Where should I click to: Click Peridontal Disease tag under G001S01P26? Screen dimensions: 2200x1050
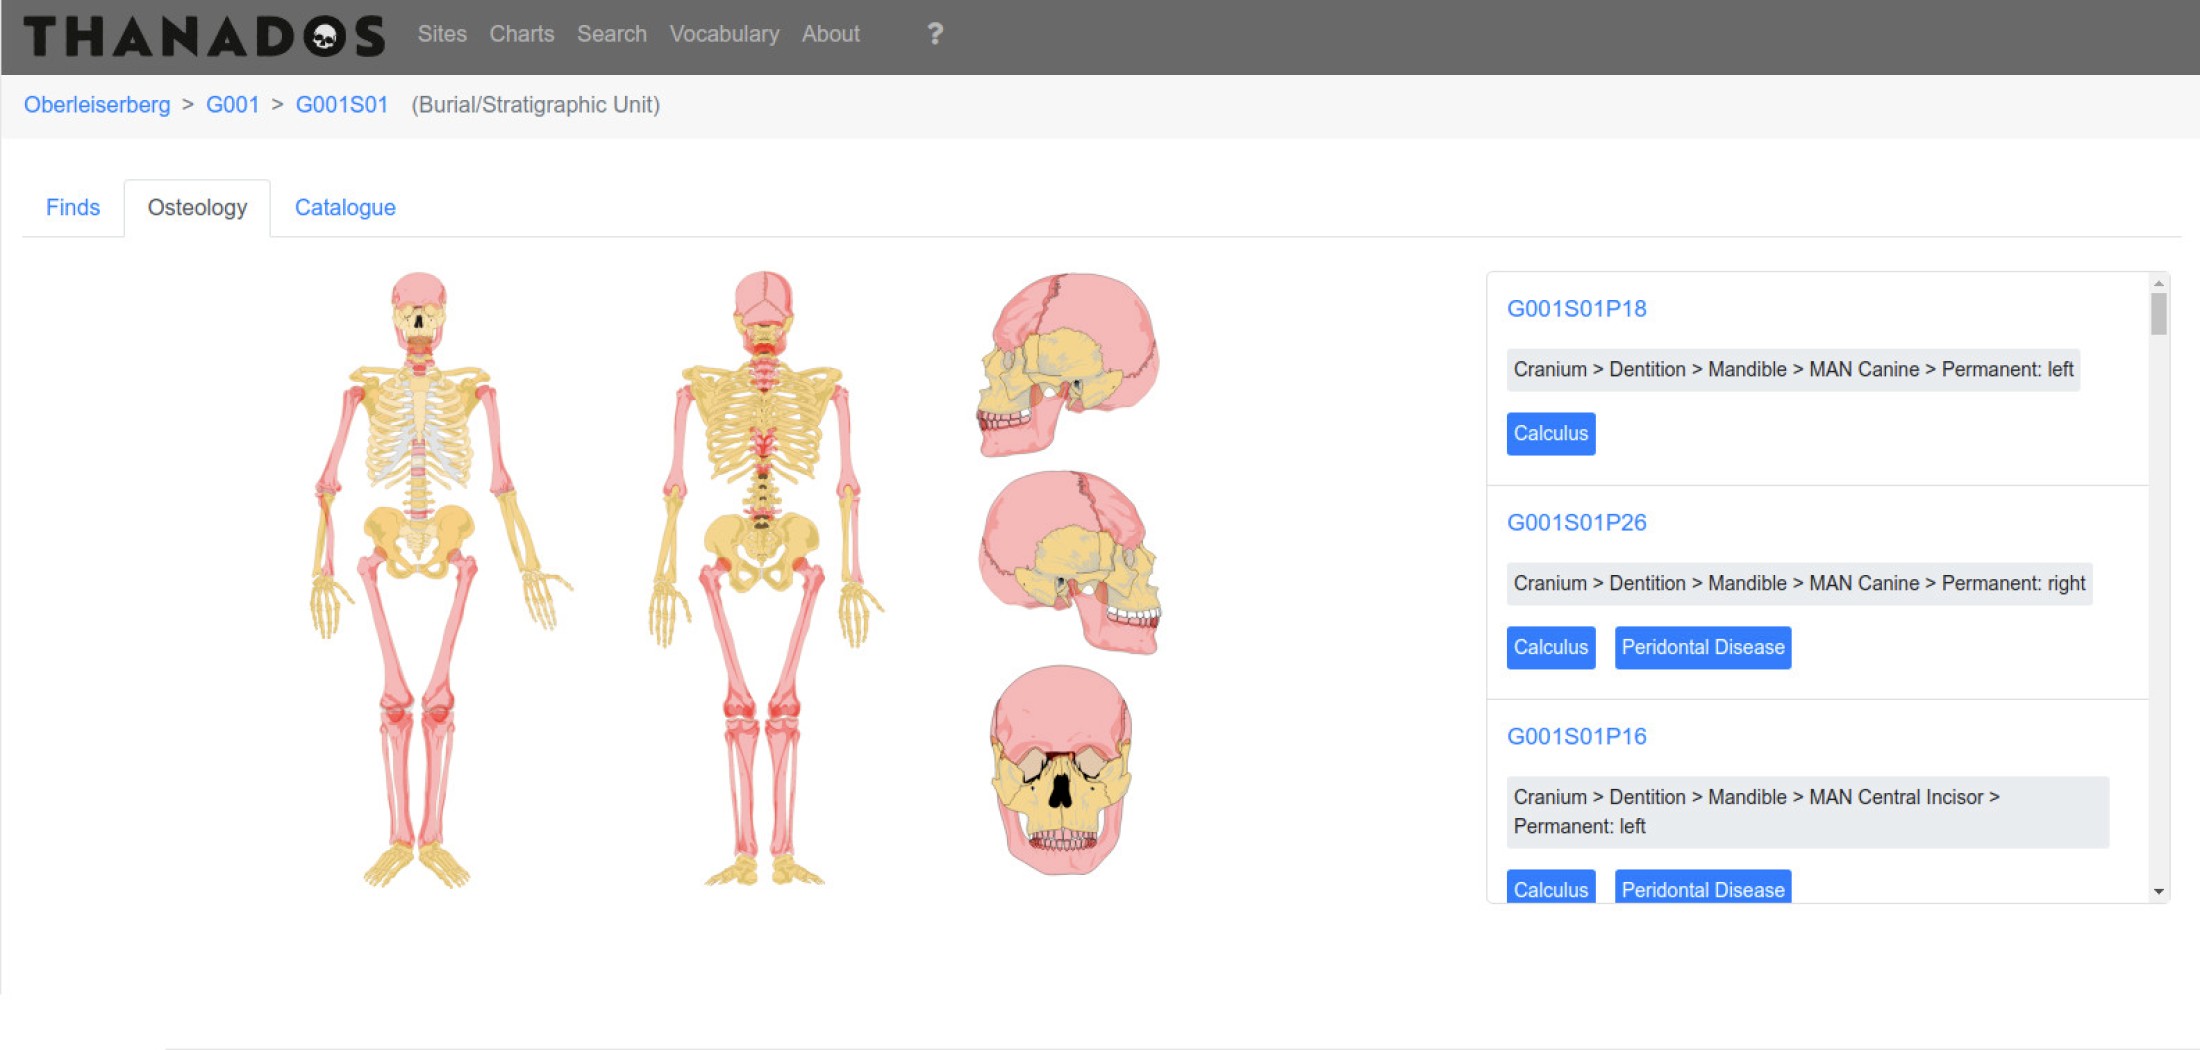click(x=1702, y=647)
